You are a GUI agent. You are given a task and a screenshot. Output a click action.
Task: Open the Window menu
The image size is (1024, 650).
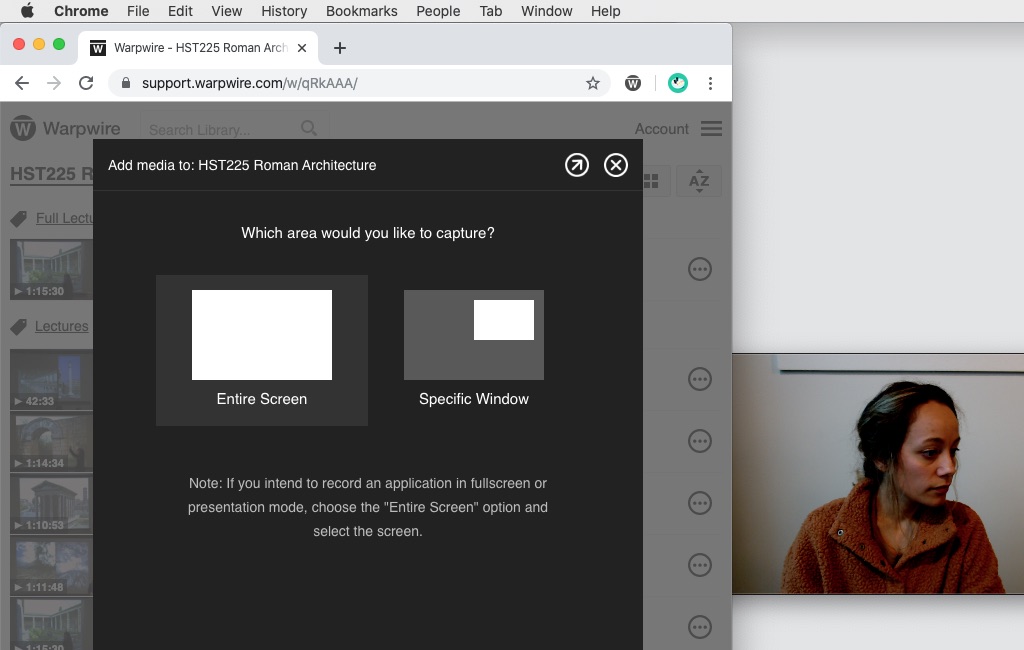click(x=546, y=11)
